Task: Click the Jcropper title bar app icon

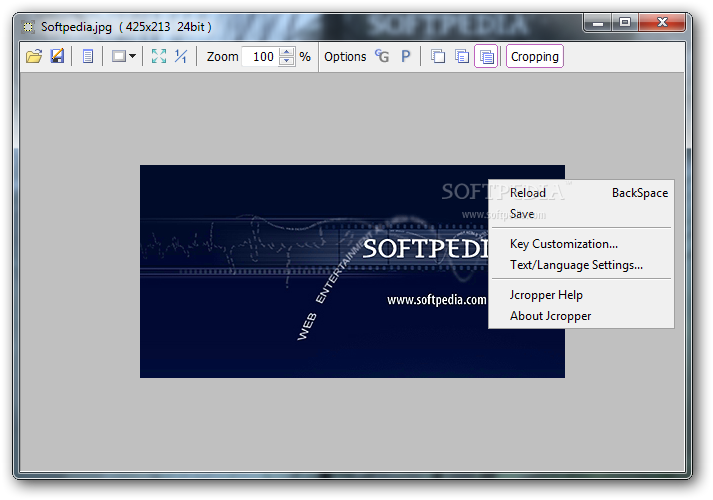Action: tap(28, 27)
